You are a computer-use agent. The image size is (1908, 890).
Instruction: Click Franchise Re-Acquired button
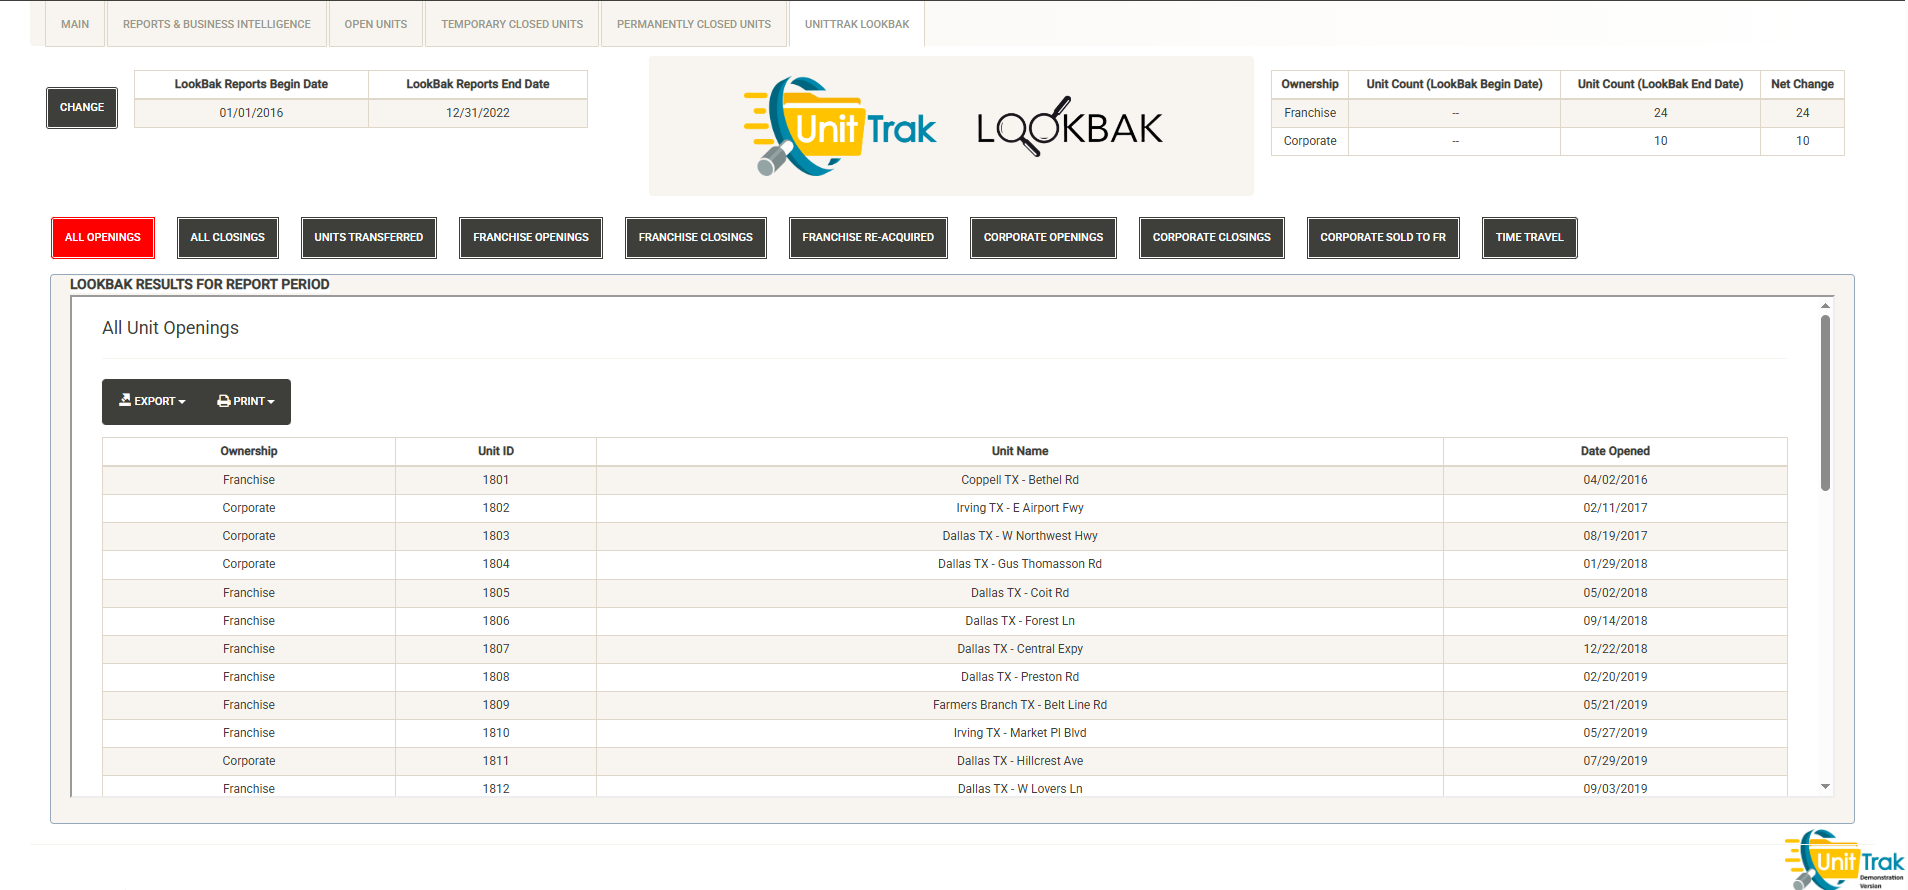click(x=868, y=238)
